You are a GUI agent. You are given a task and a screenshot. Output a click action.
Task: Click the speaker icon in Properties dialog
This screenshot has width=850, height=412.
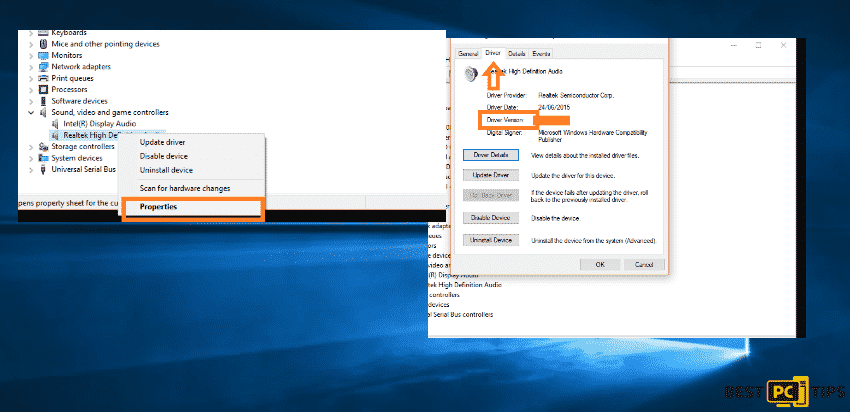(472, 74)
